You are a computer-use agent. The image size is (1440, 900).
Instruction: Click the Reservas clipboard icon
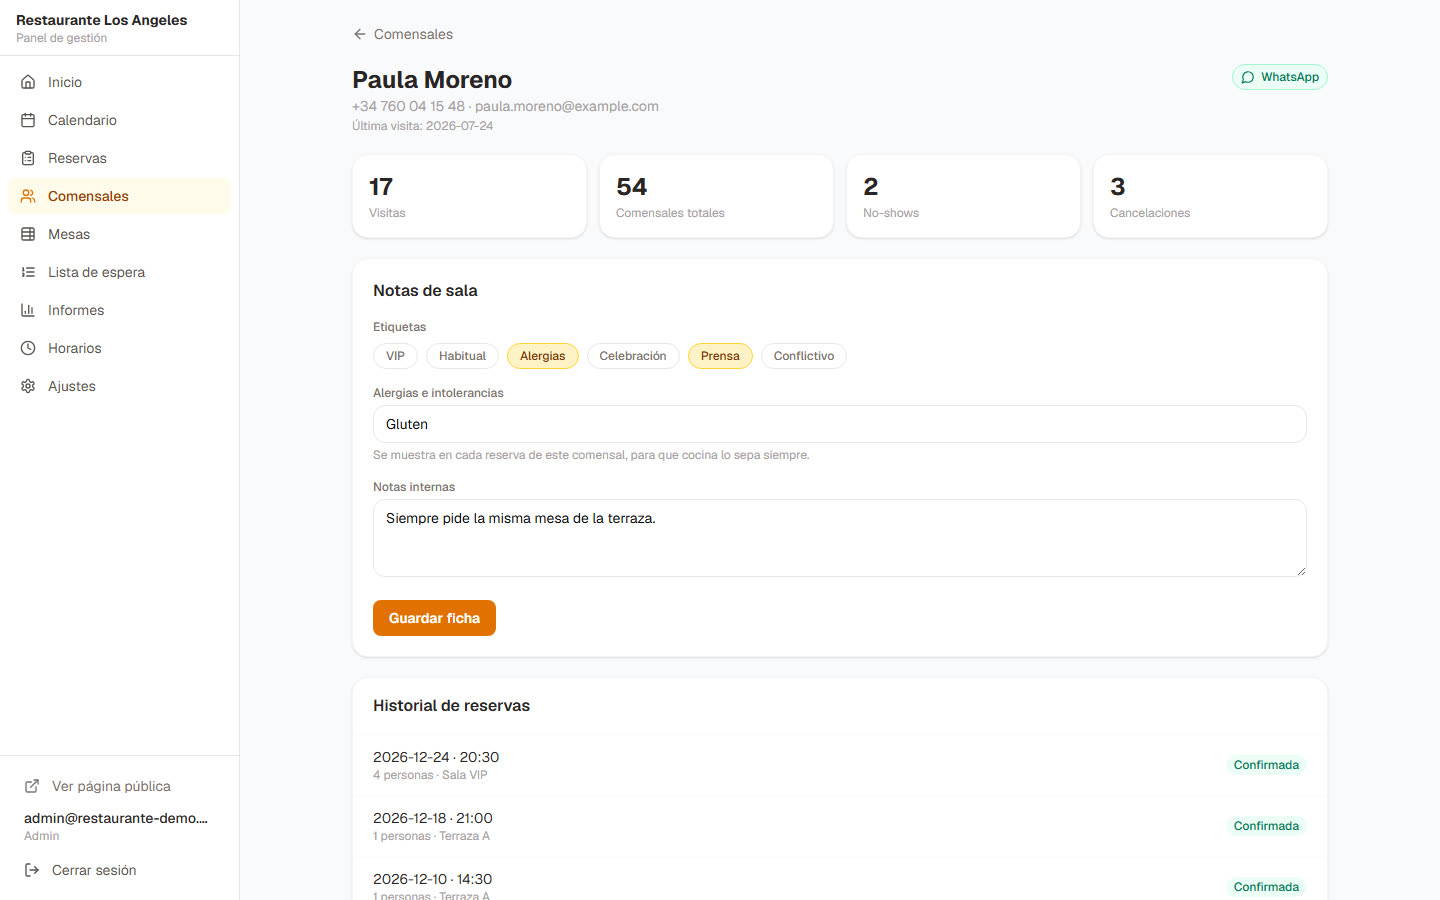coord(28,158)
